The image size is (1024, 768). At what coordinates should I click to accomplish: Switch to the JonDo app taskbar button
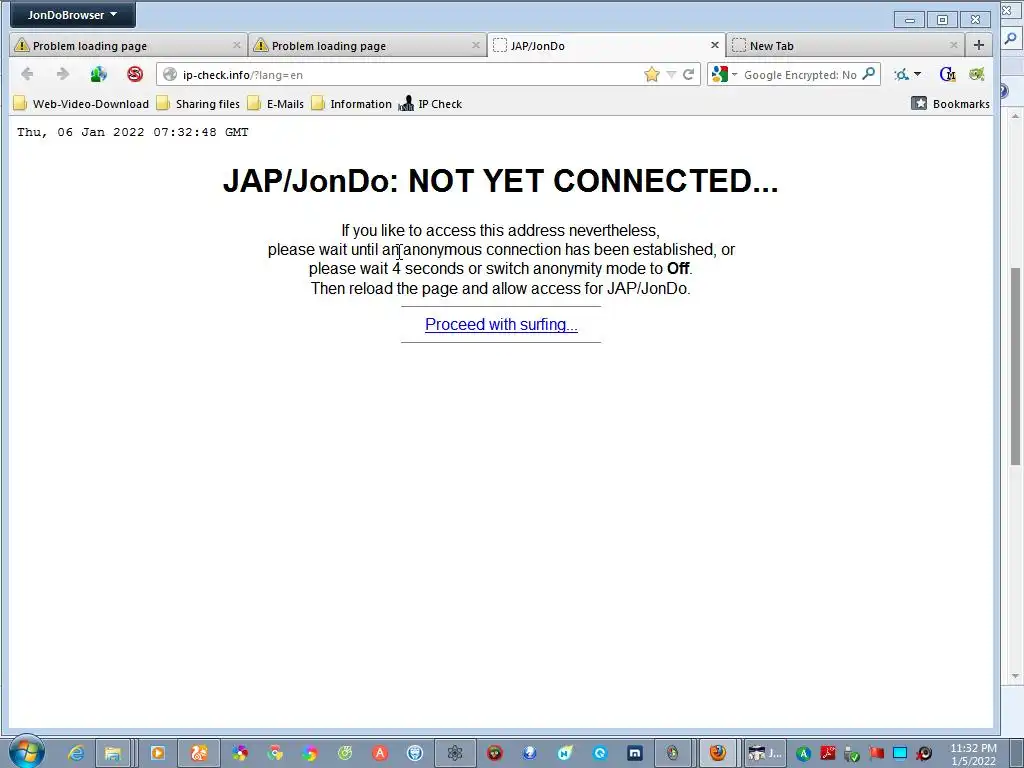pos(765,753)
